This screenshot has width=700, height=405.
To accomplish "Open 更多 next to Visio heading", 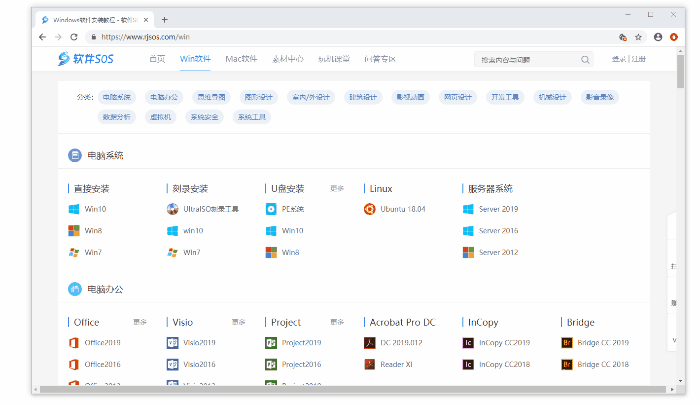I will 238,322.
